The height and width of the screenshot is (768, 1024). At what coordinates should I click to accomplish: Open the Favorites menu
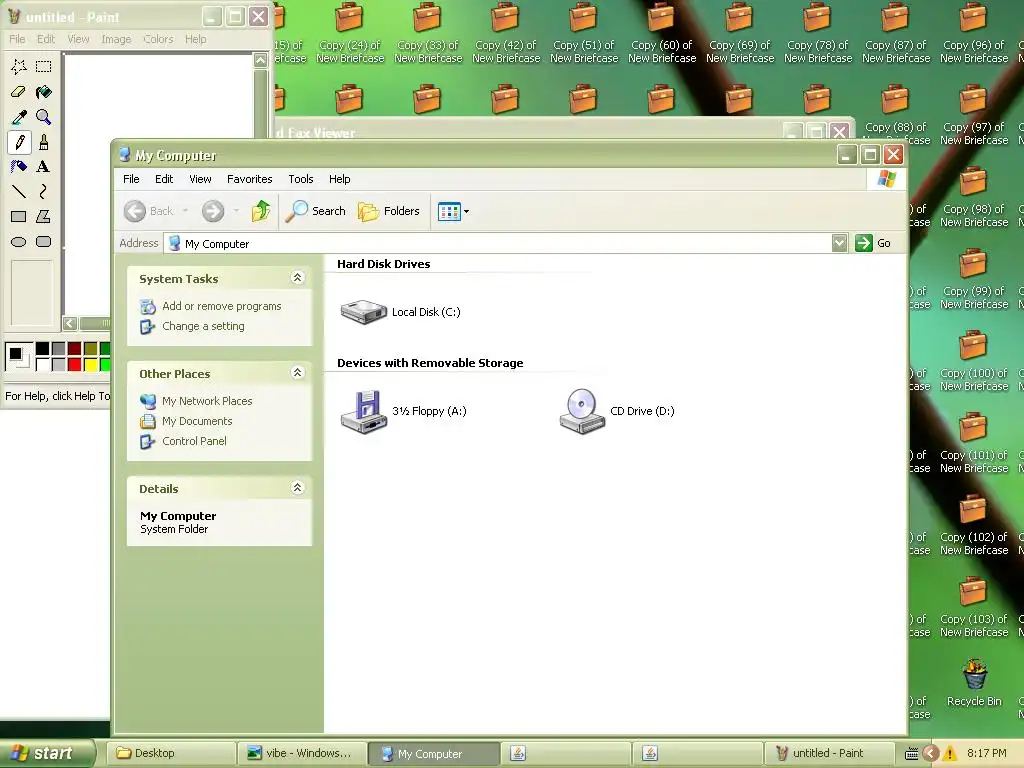coord(249,179)
